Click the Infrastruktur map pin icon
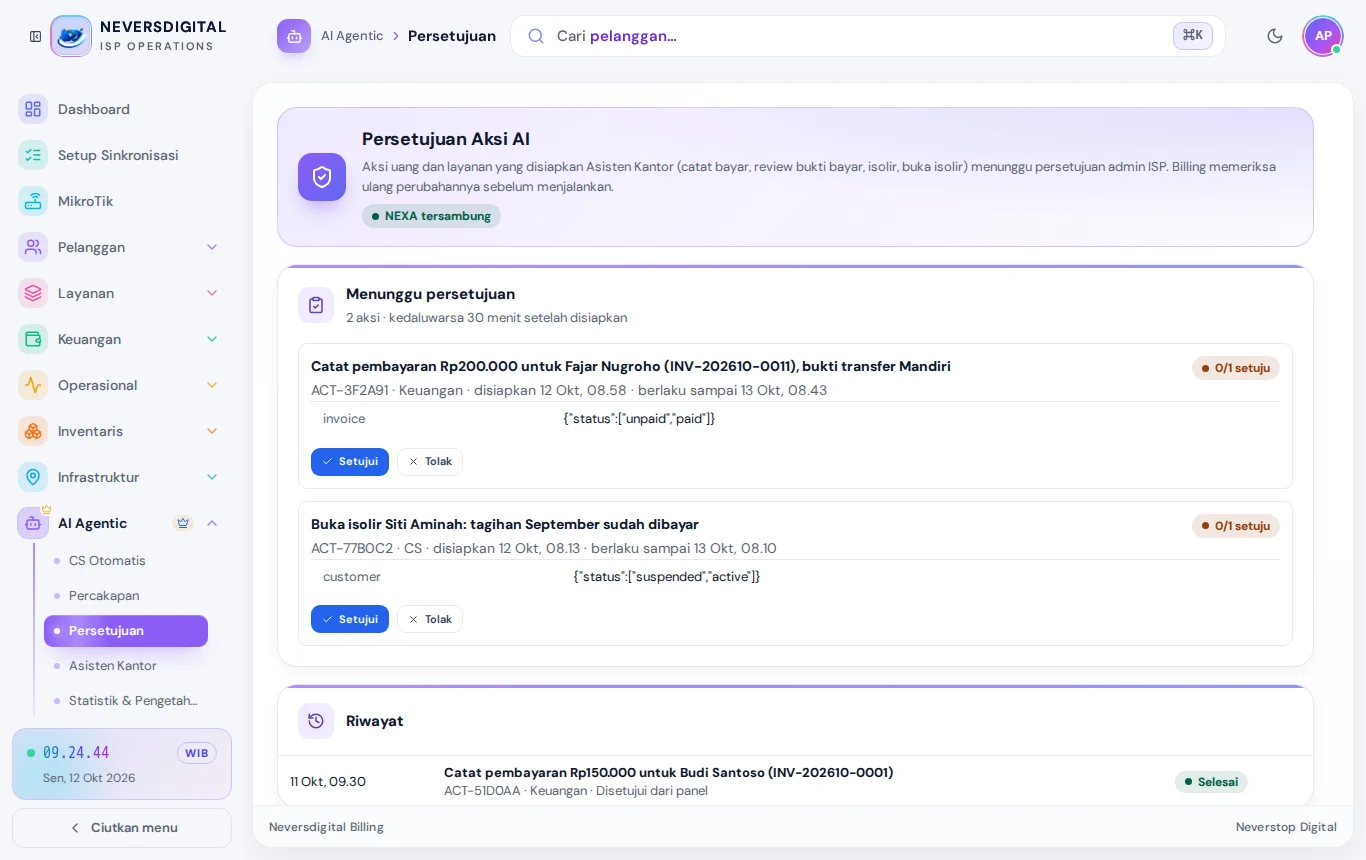1366x860 pixels. [x=33, y=477]
